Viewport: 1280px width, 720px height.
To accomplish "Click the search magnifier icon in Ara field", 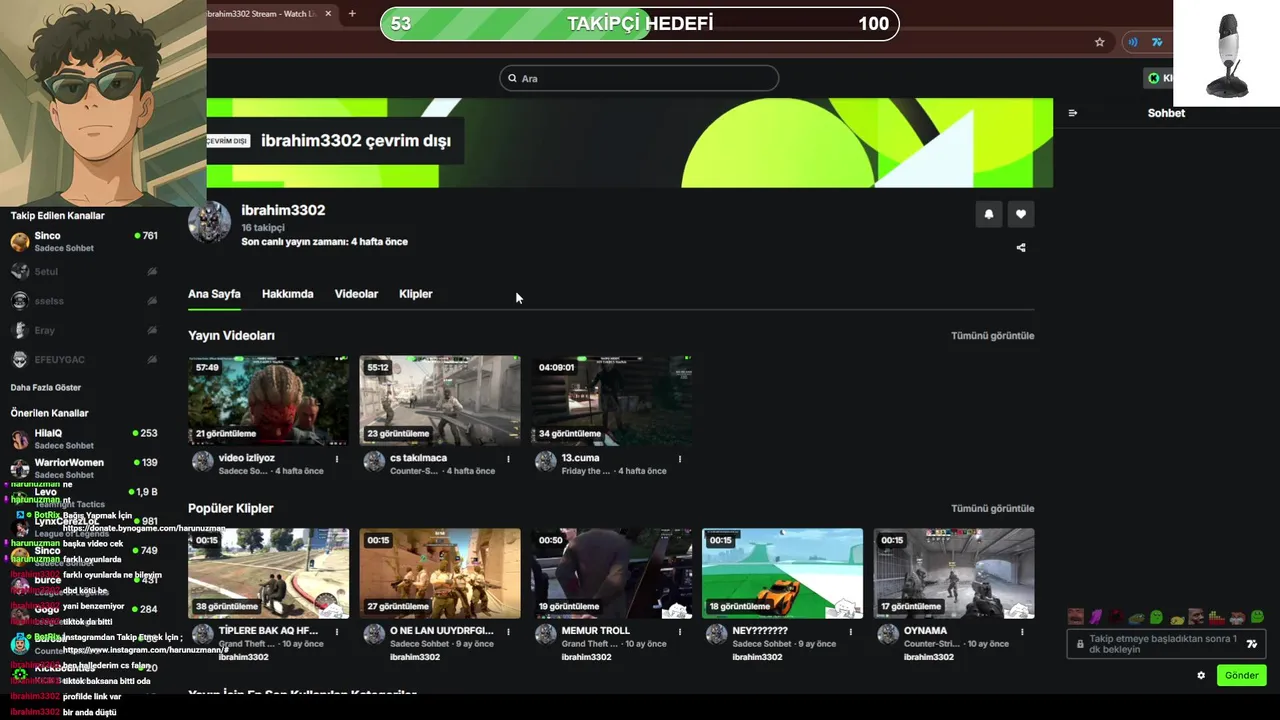I will pyautogui.click(x=512, y=78).
